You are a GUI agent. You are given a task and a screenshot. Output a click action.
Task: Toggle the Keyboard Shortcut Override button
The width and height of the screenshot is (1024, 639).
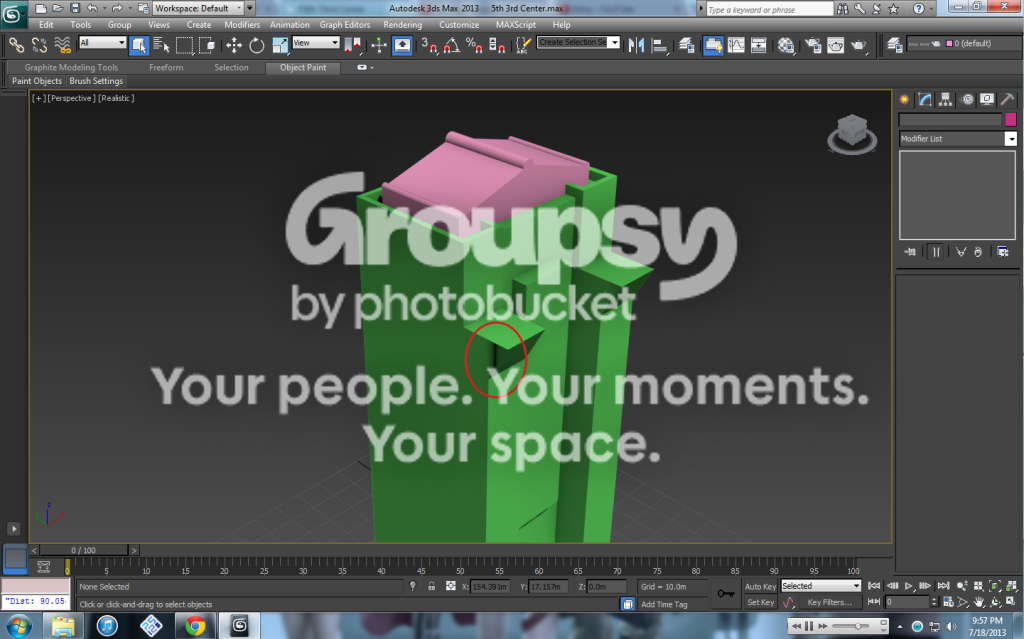[x=402, y=45]
